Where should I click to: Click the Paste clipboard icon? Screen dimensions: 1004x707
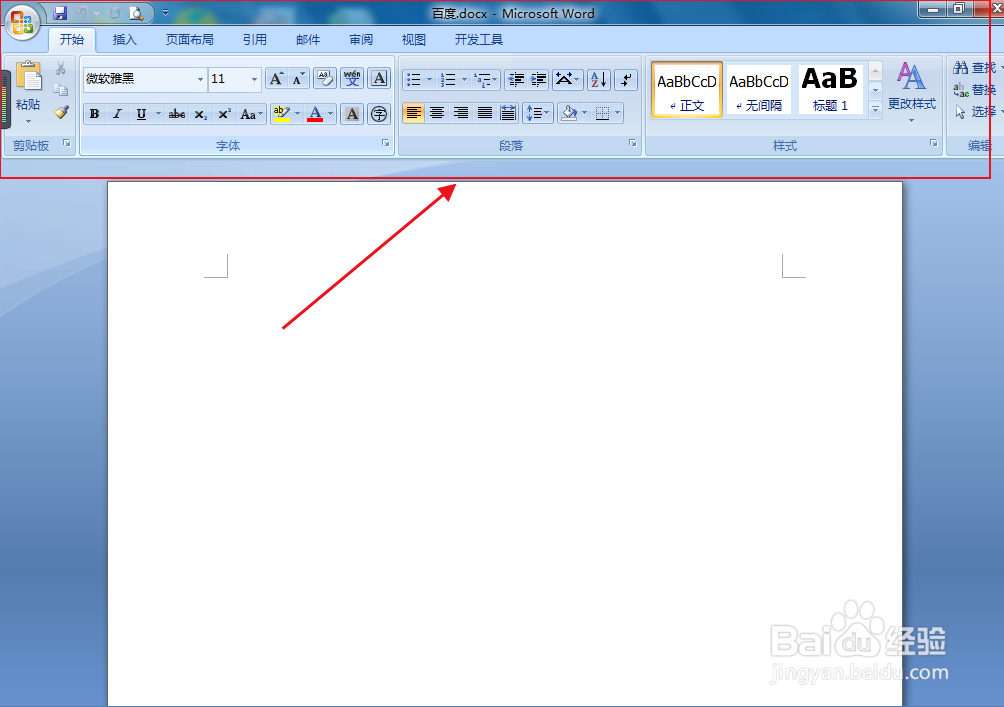point(28,77)
